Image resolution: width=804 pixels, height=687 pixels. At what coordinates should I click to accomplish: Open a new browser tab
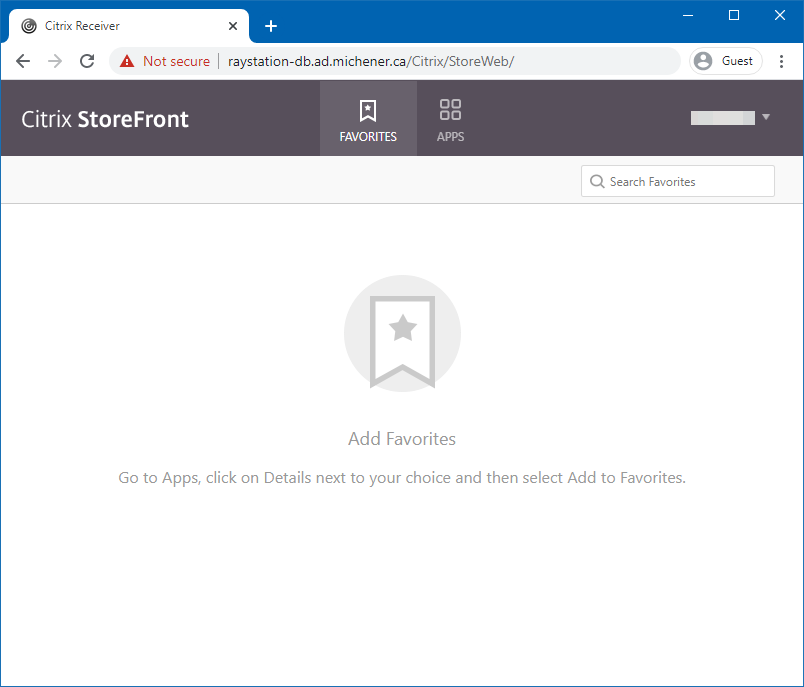point(271,26)
